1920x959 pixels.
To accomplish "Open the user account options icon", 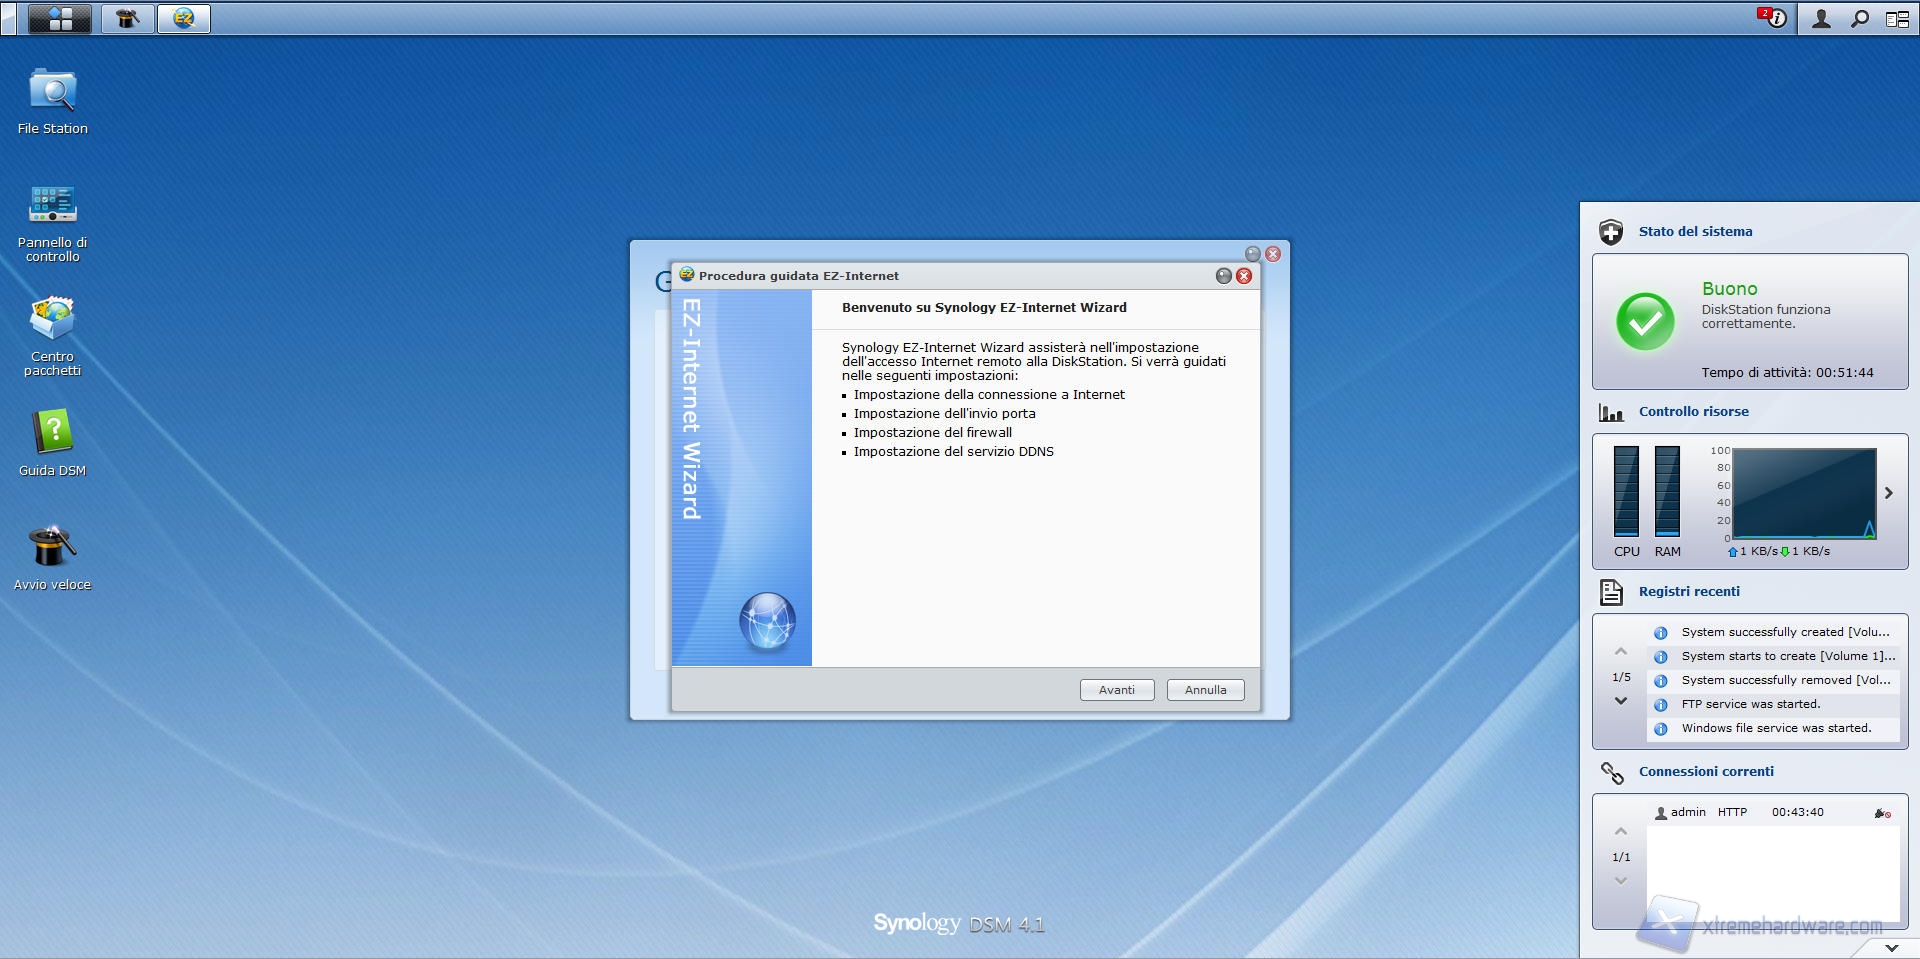I will [1821, 18].
